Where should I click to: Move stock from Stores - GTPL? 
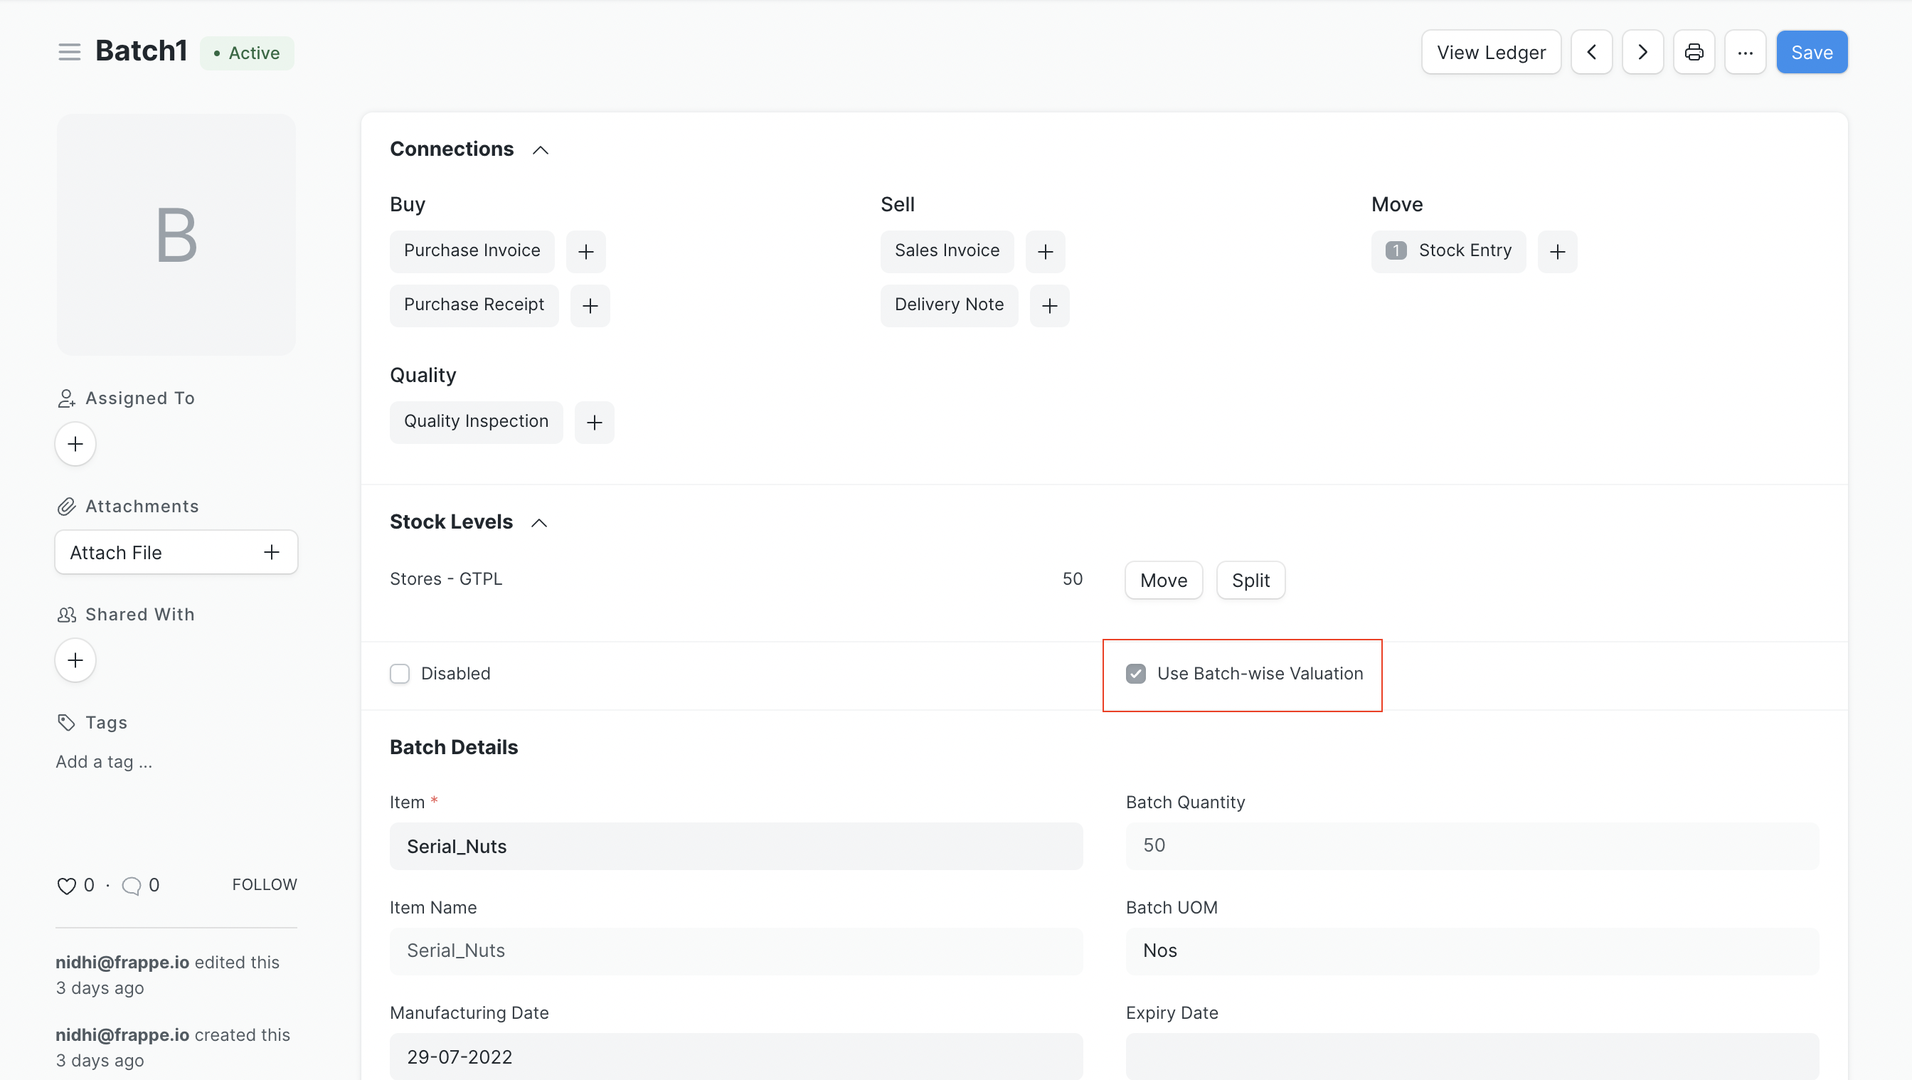(x=1163, y=580)
